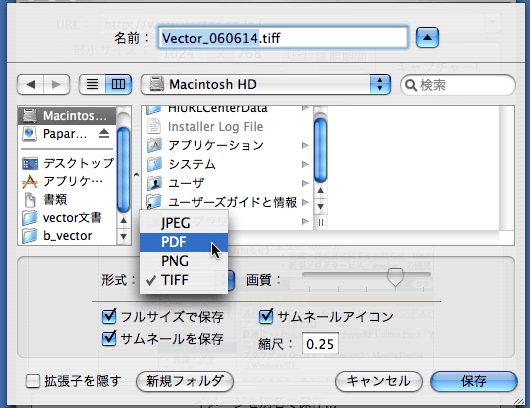
Task: Select Macintosh HD in sidebar
Action: click(67, 116)
